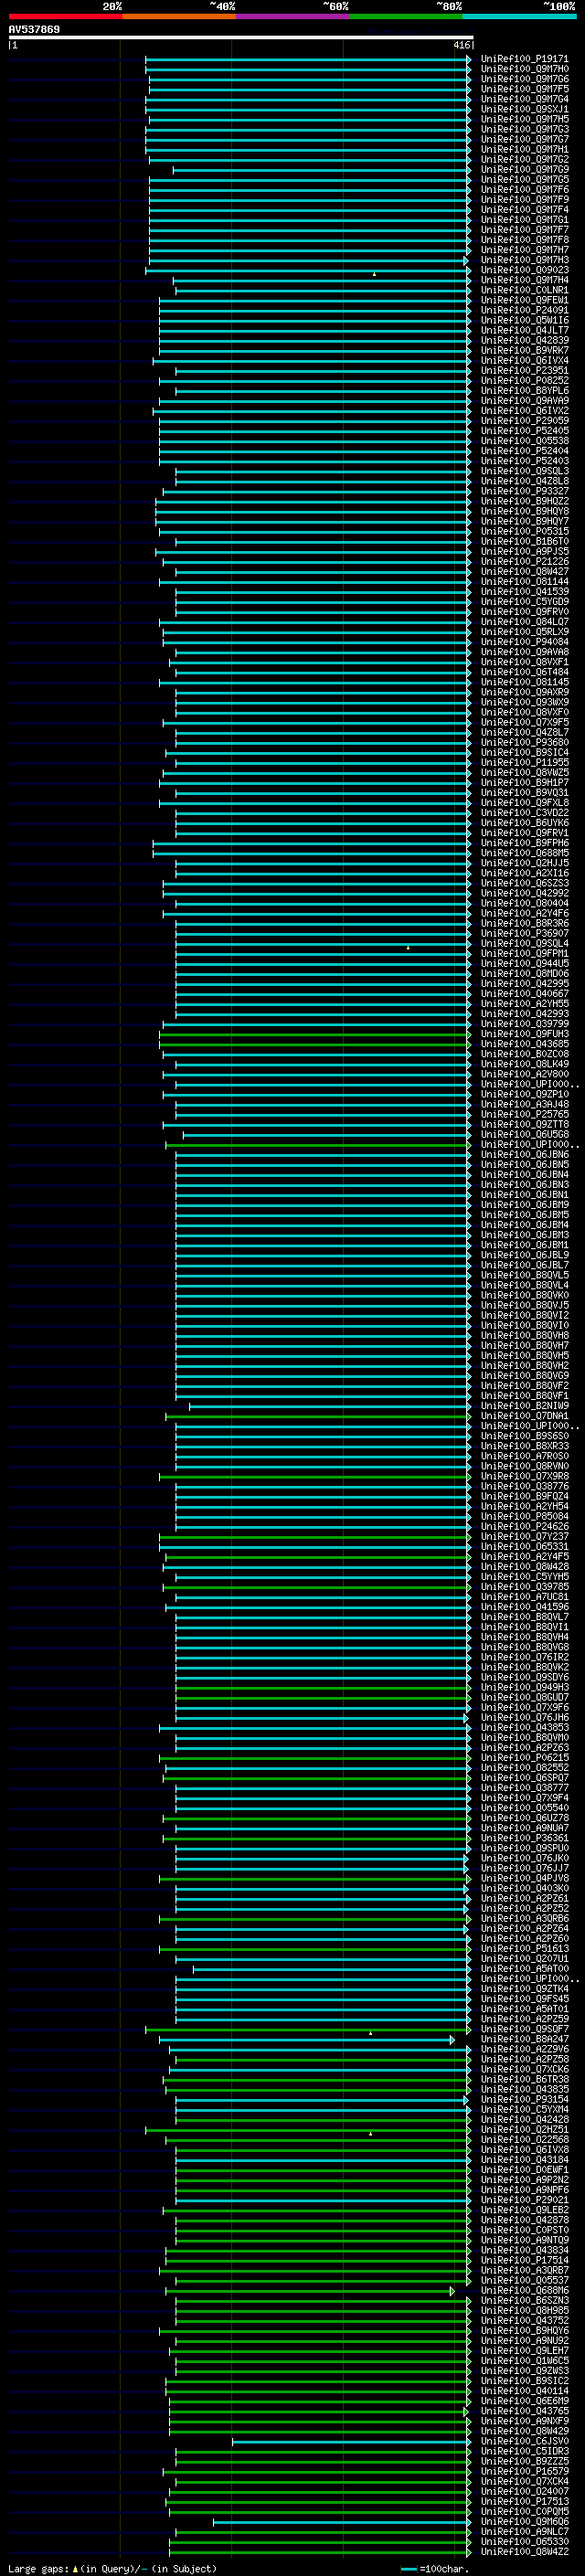Click the AV537869 query sequence name
Screen dimensions: 585x2576
pos(34,29)
